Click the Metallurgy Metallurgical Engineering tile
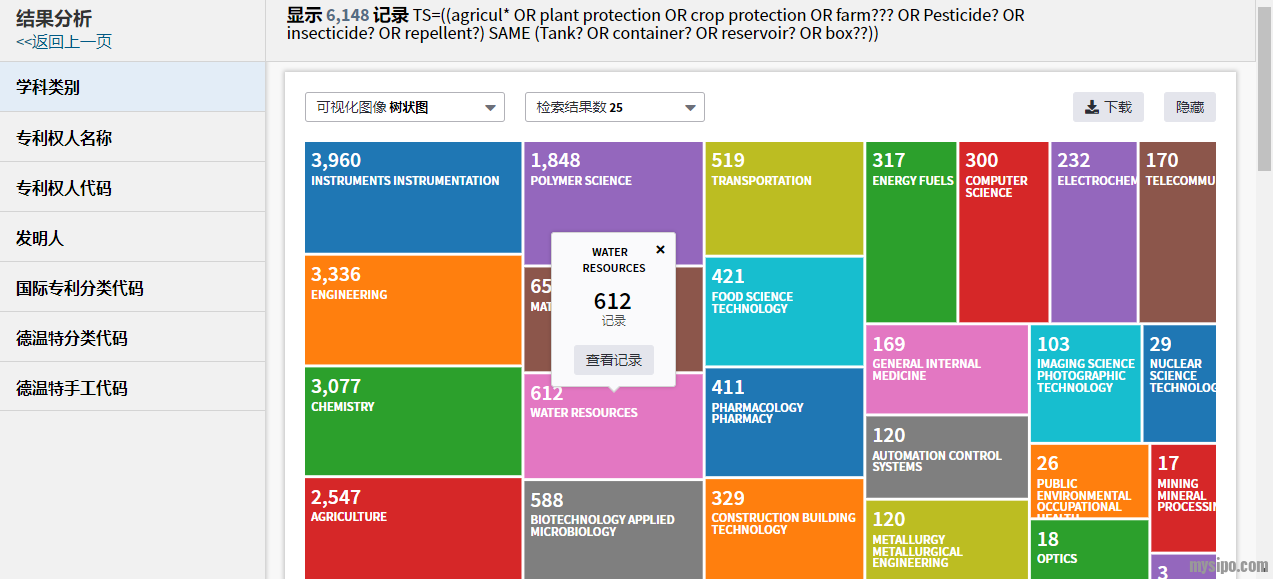Screen dimensions: 1273x579 (x=946, y=540)
